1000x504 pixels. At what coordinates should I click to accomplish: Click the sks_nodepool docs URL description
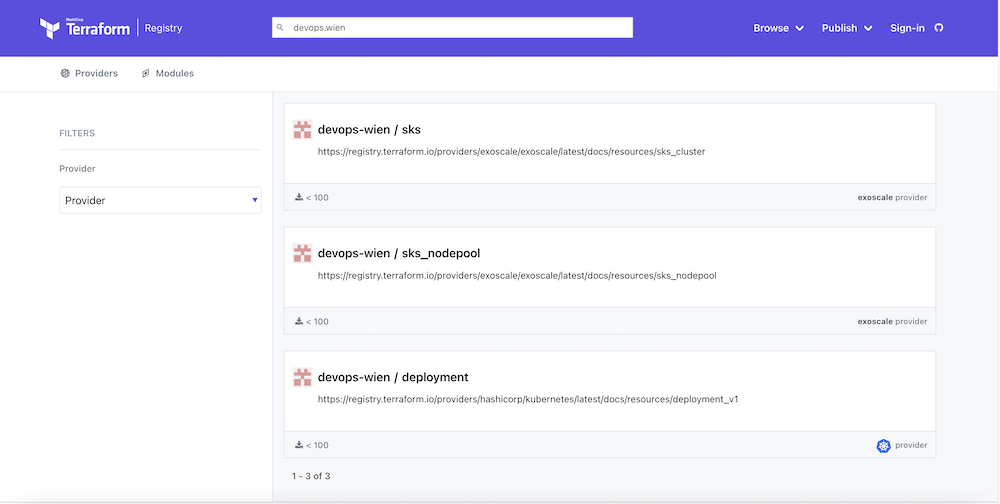coord(517,276)
